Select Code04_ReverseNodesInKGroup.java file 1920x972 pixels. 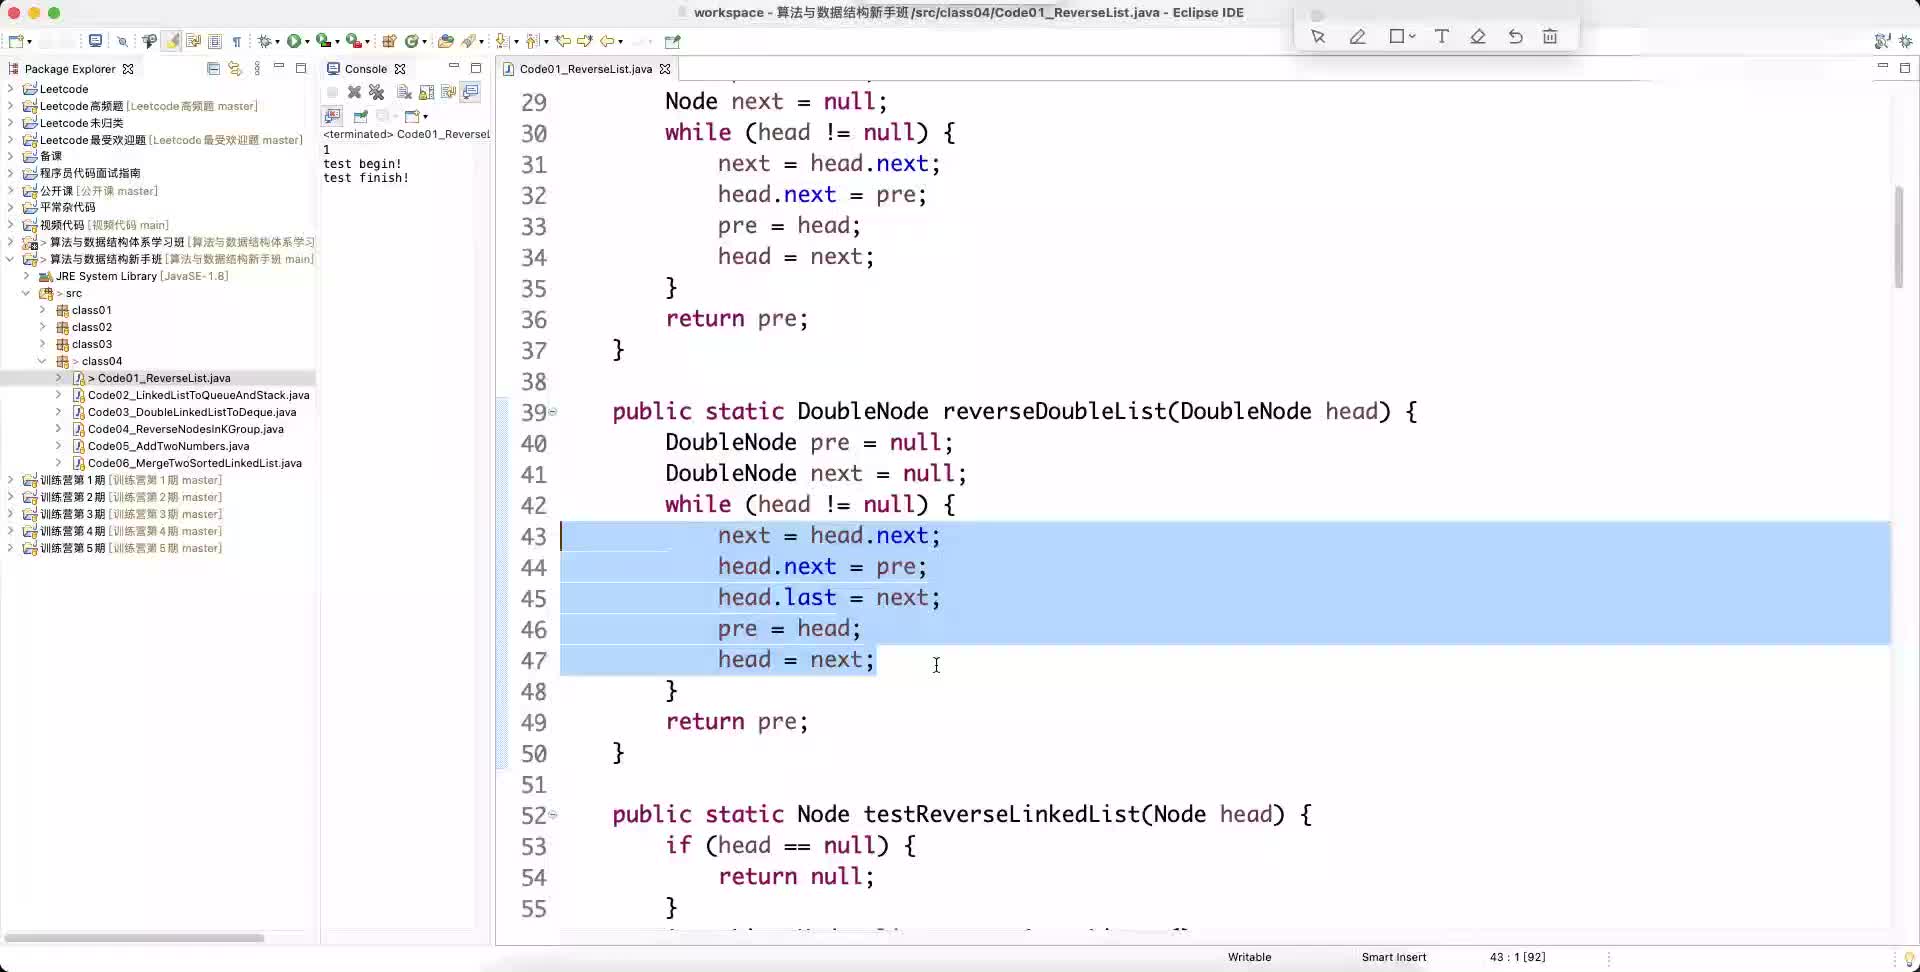click(185, 429)
